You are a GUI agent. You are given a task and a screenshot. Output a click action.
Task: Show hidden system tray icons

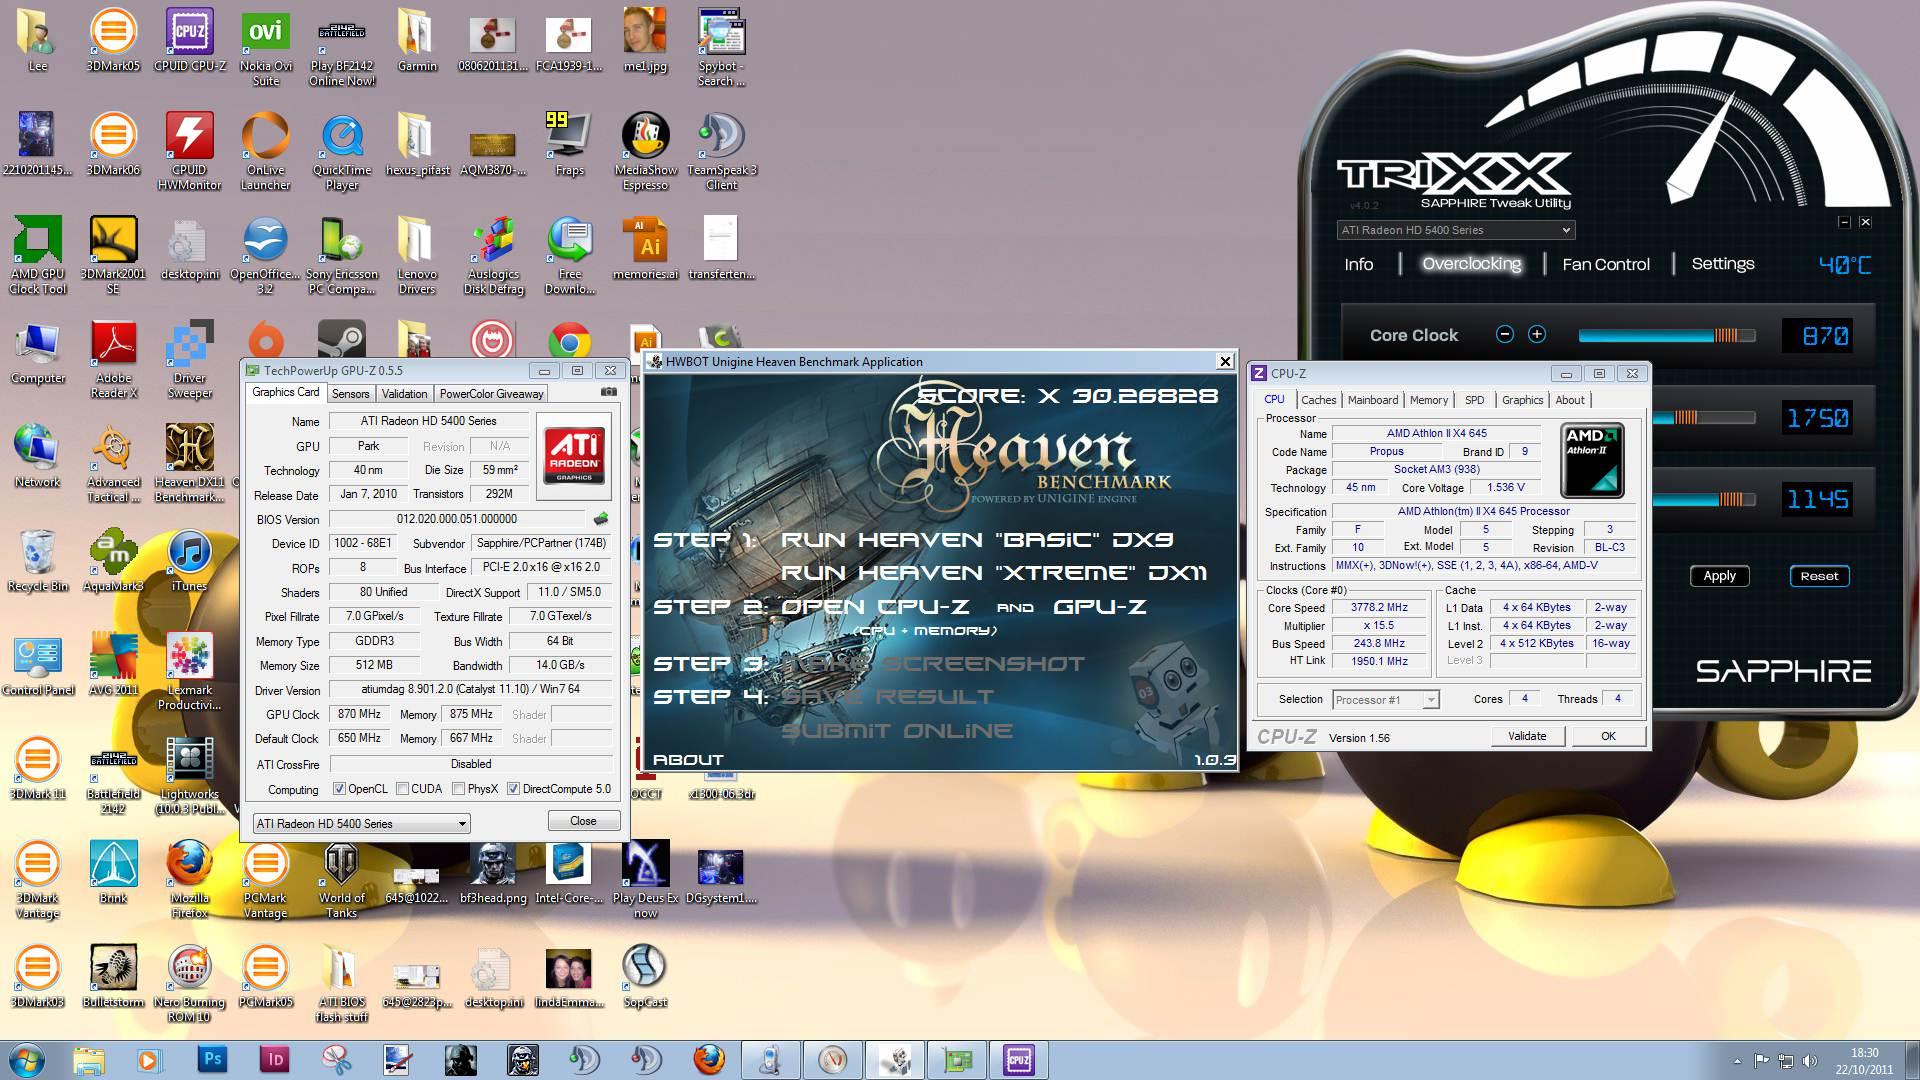click(1737, 1060)
